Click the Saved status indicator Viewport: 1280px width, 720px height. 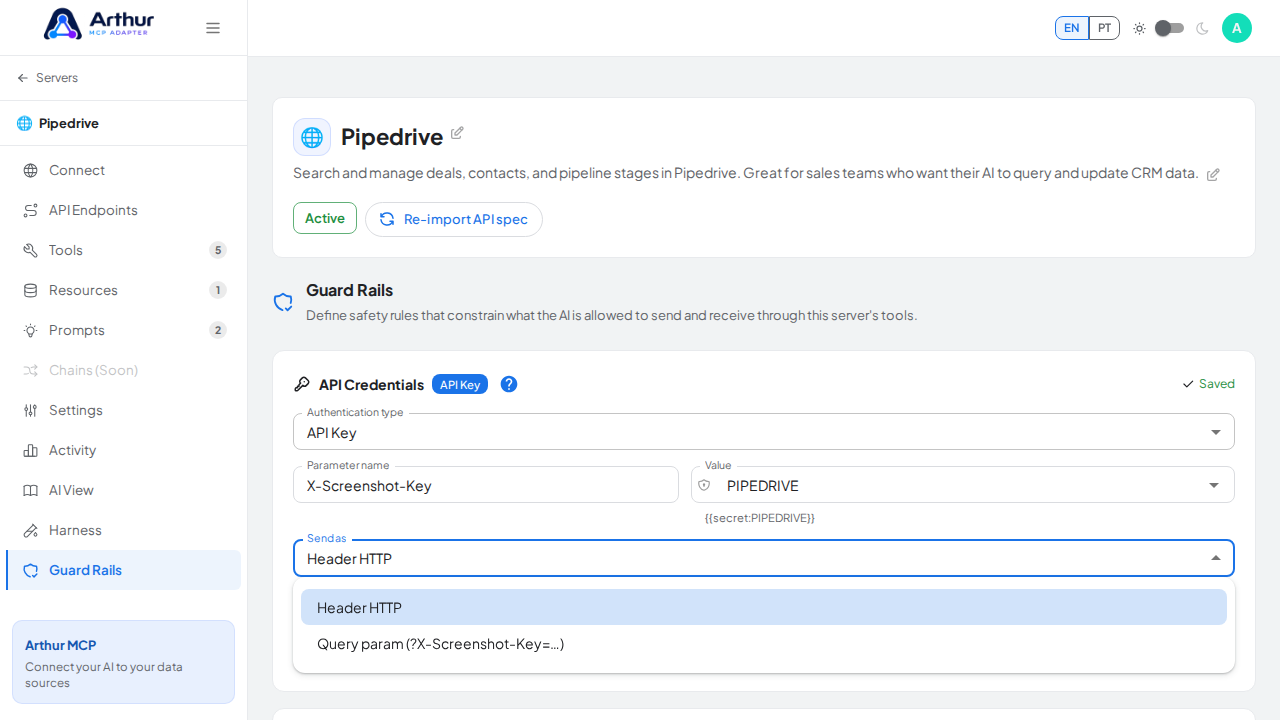[1208, 384]
